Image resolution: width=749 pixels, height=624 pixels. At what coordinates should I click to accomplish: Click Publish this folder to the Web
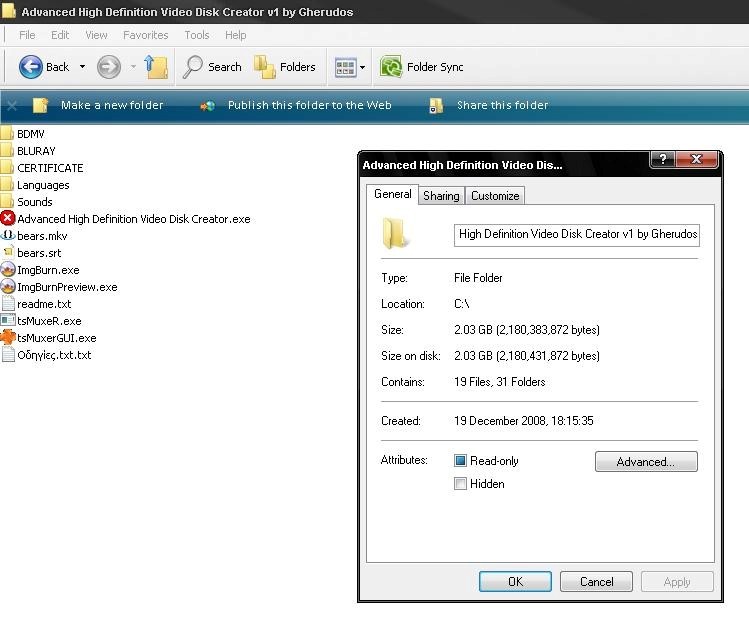coord(310,105)
